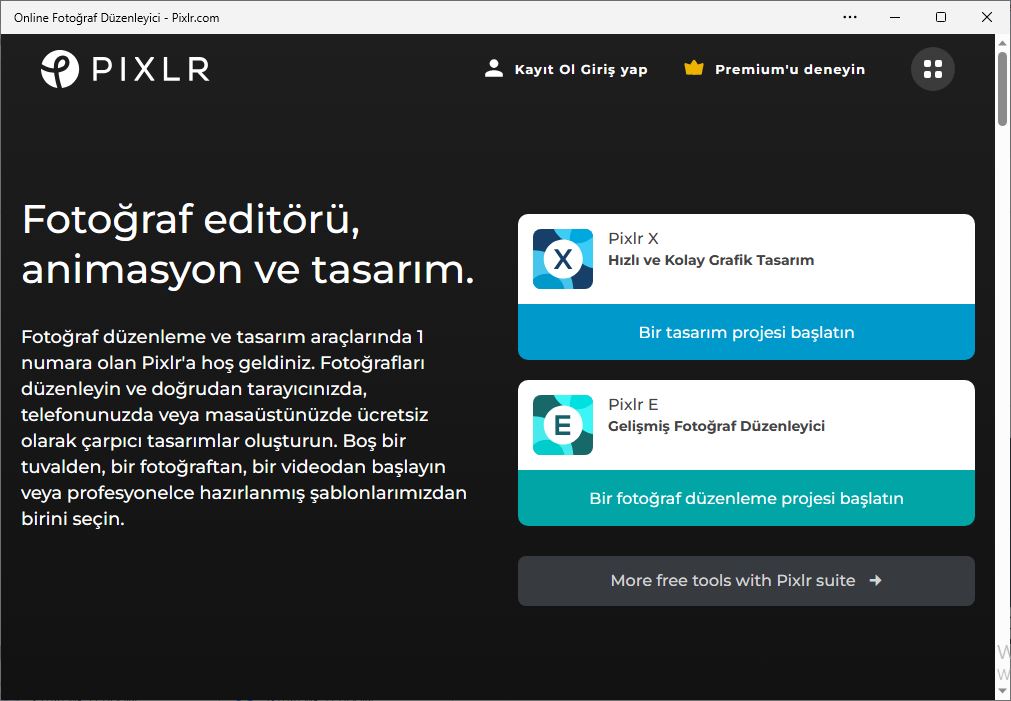The width and height of the screenshot is (1011, 701).
Task: Click Gelişmiş Fotoğraf Düzenleyici text
Action: click(716, 426)
